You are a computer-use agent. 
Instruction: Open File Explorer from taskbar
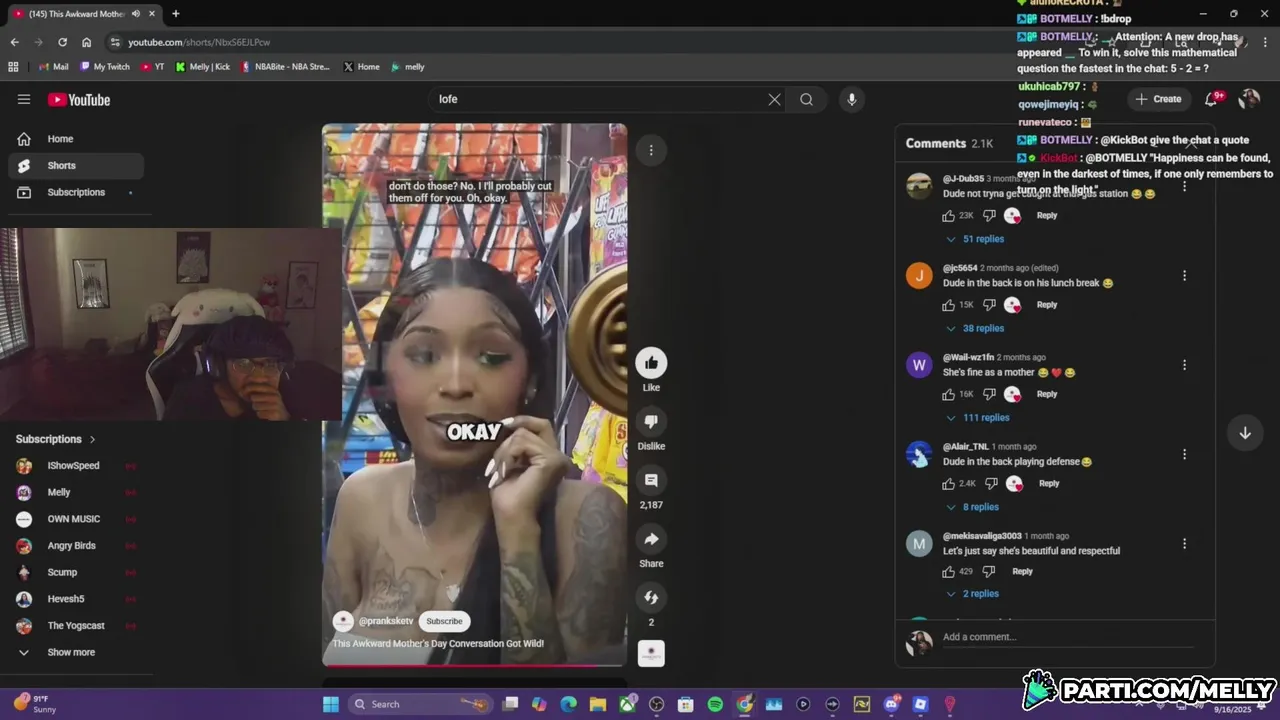(598, 704)
